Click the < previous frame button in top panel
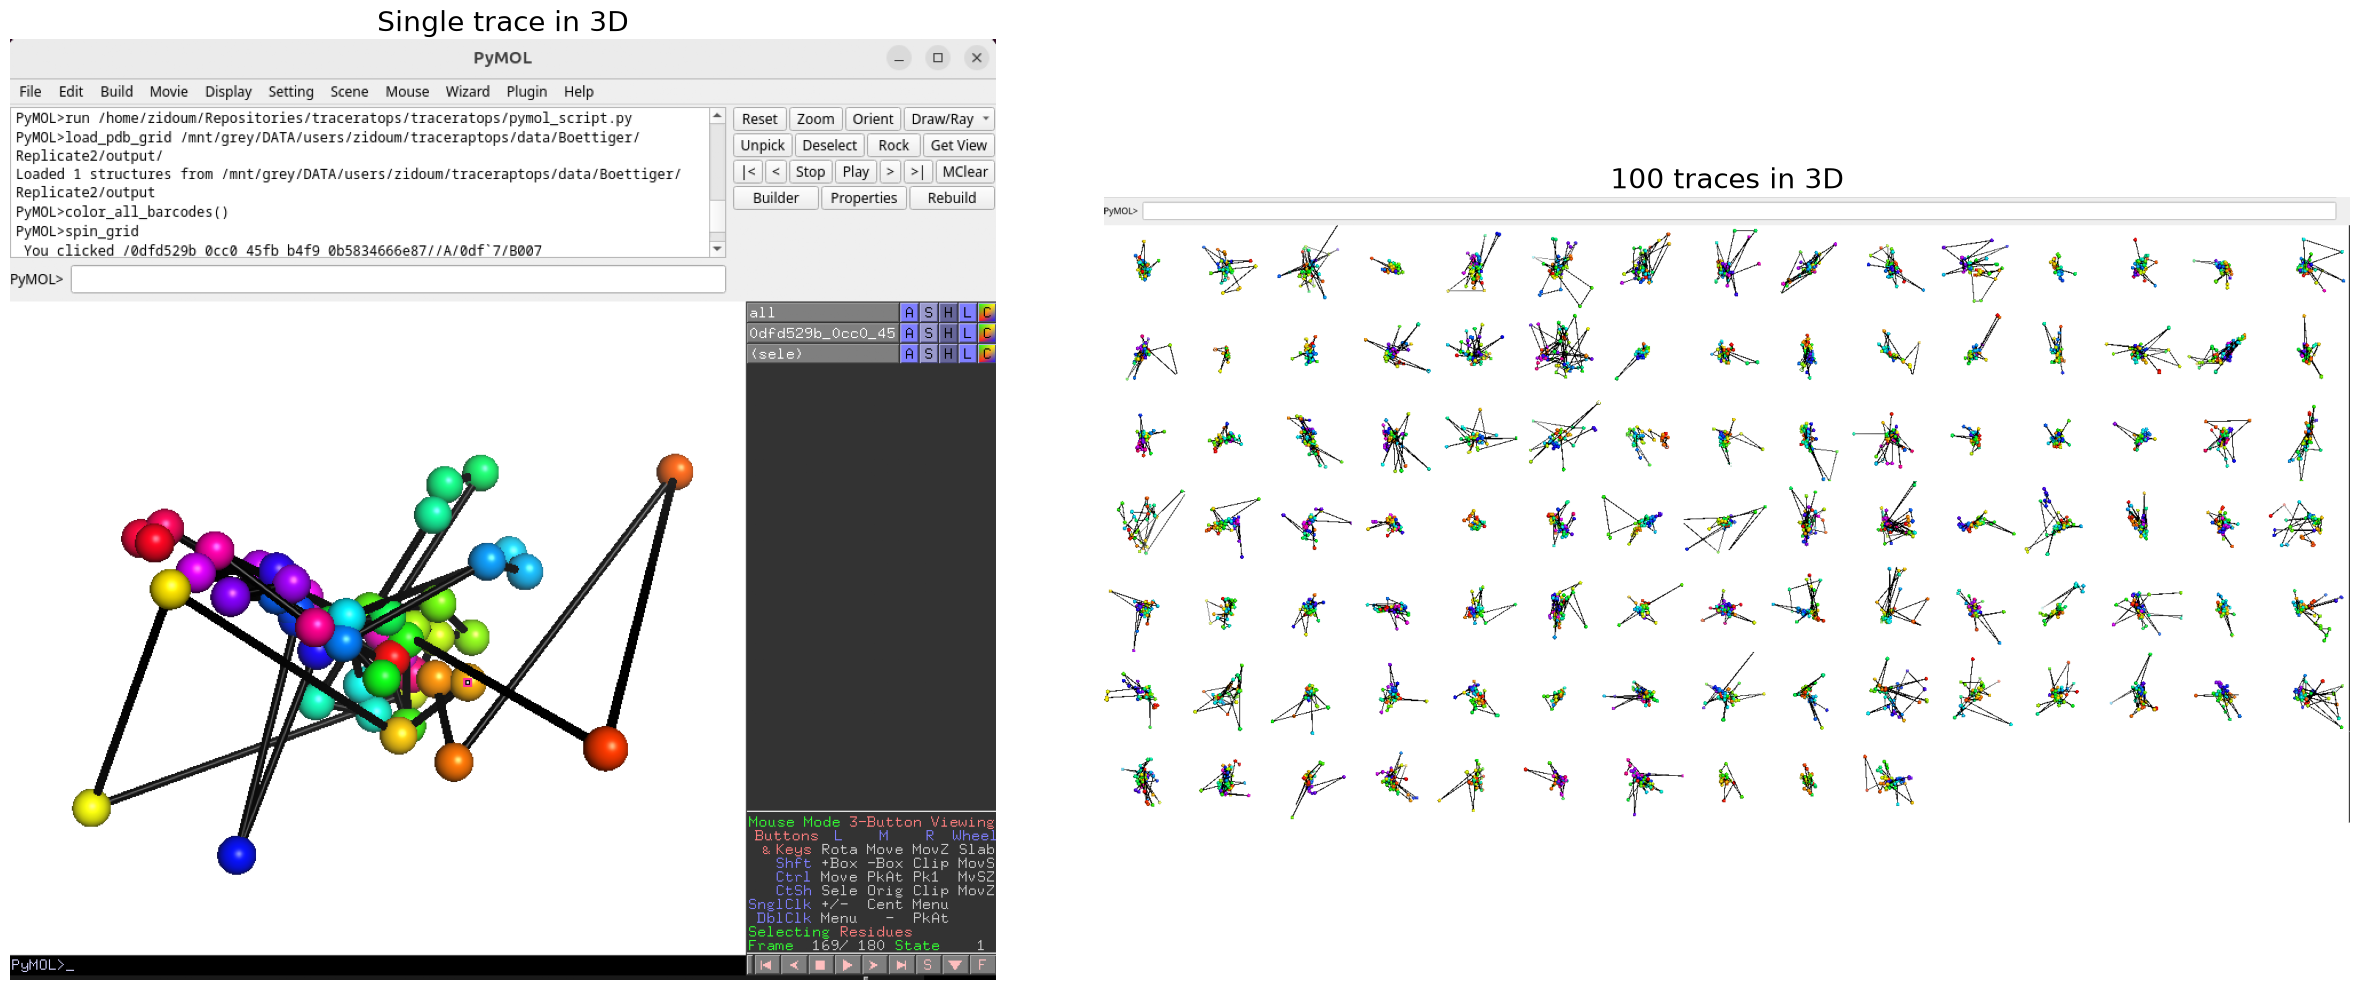The width and height of the screenshot is (2360, 990). coord(776,172)
